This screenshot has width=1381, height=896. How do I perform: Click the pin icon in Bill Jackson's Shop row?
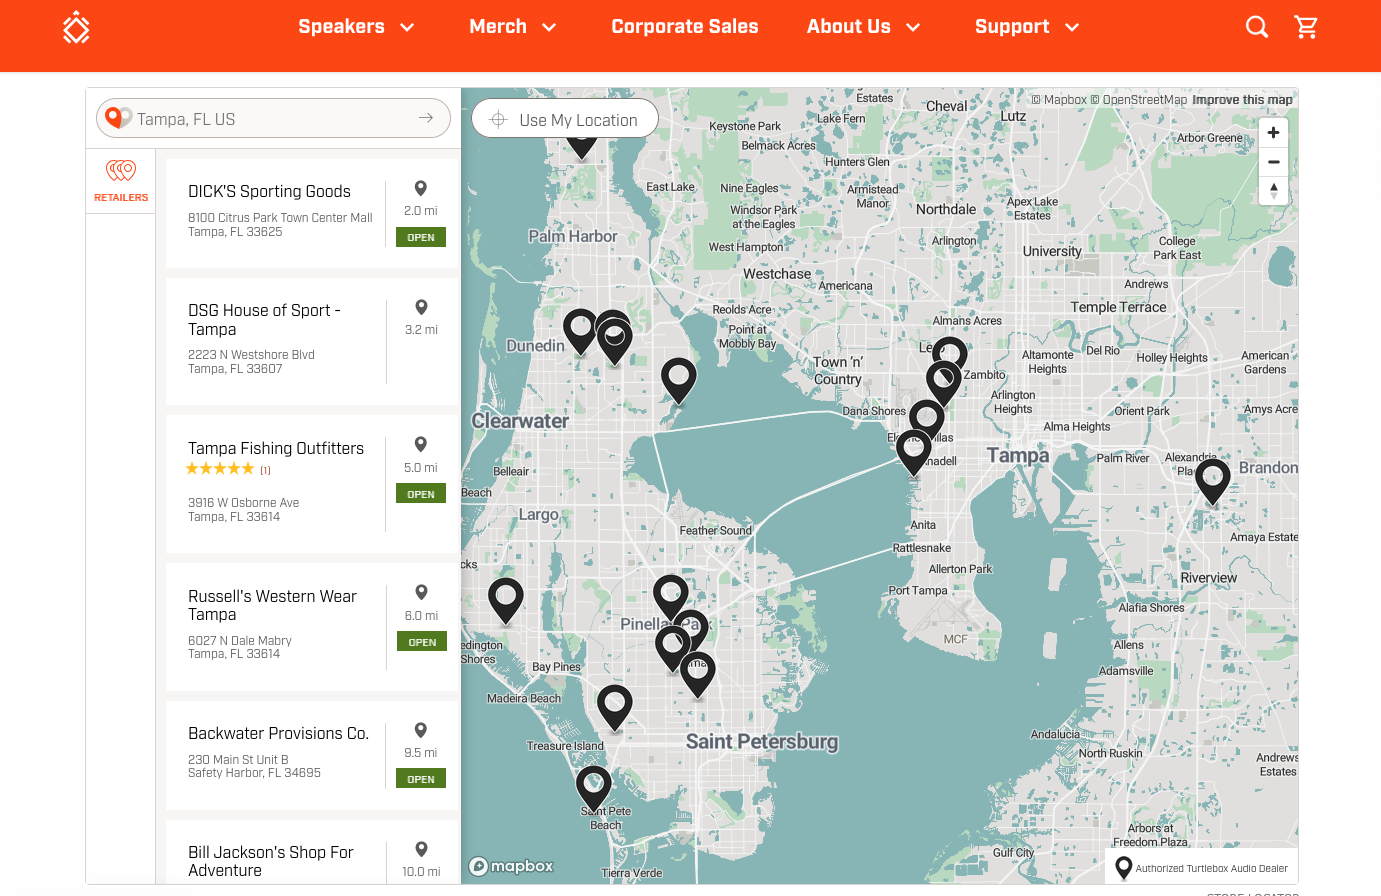point(421,849)
